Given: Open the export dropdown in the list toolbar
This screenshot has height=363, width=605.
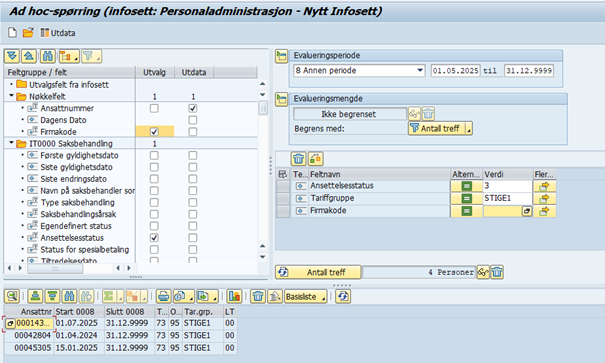Looking at the screenshot, I should [x=207, y=296].
